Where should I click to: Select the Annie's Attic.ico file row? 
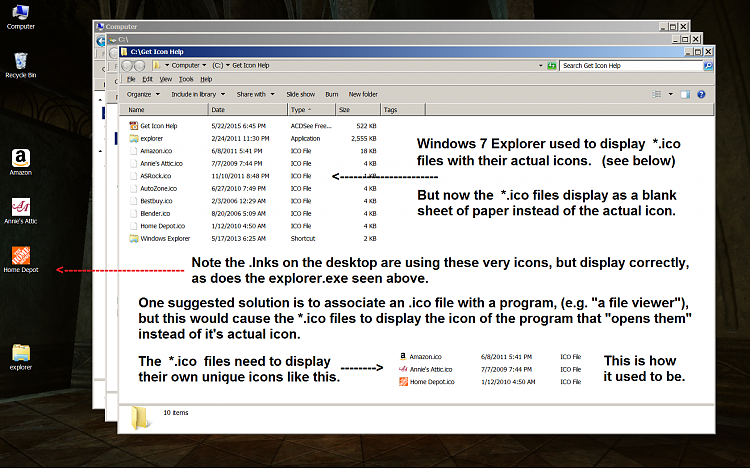coord(253,163)
